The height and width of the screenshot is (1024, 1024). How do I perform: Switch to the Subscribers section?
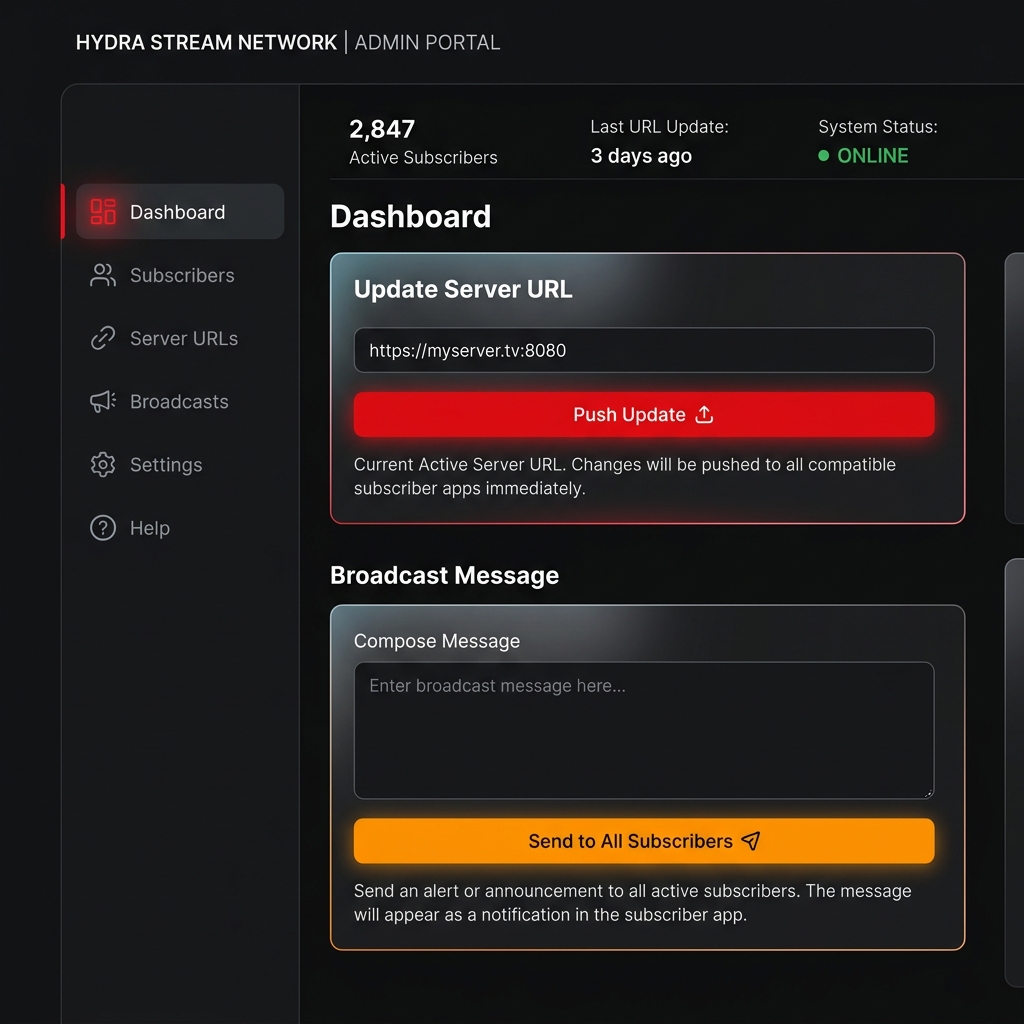[182, 275]
